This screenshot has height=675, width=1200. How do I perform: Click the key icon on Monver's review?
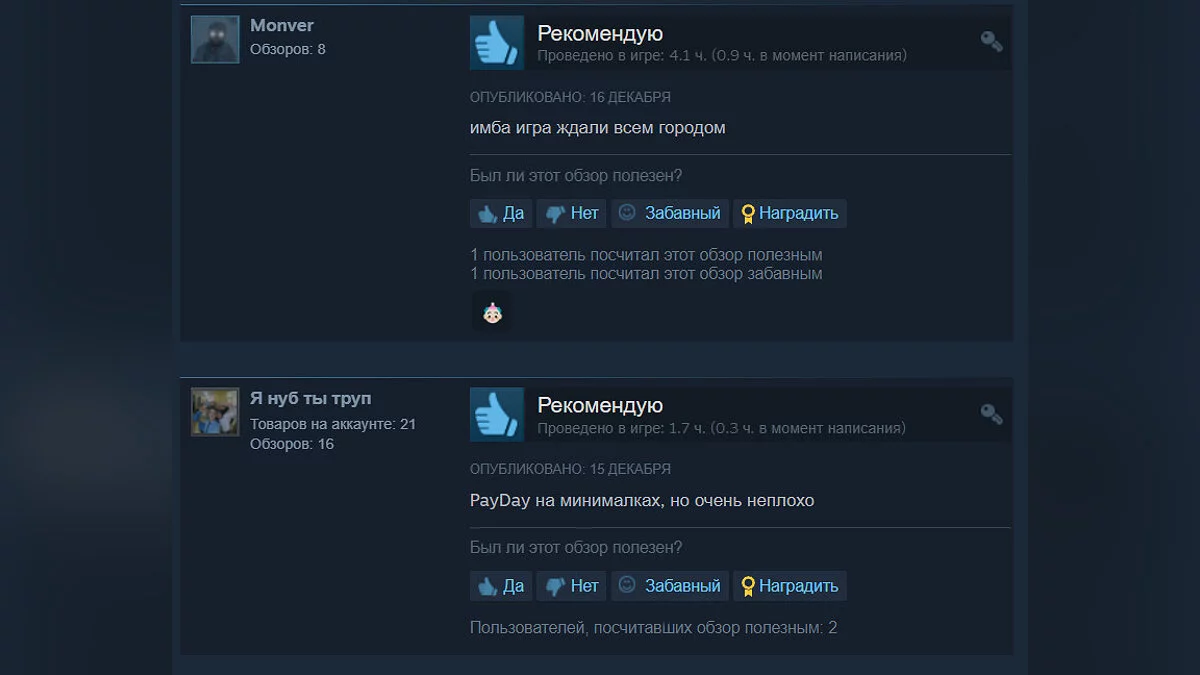tap(991, 41)
